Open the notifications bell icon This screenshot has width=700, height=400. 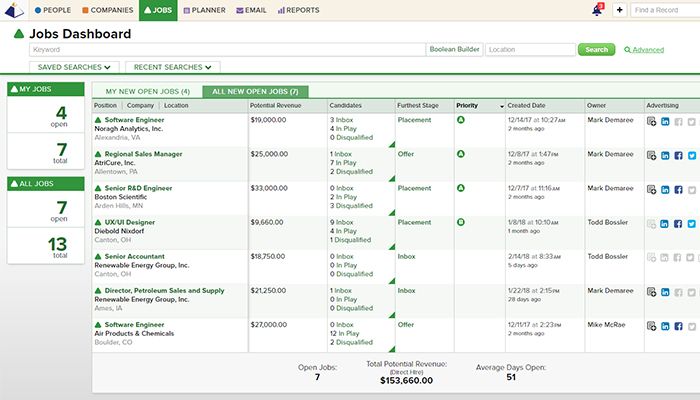tap(598, 10)
